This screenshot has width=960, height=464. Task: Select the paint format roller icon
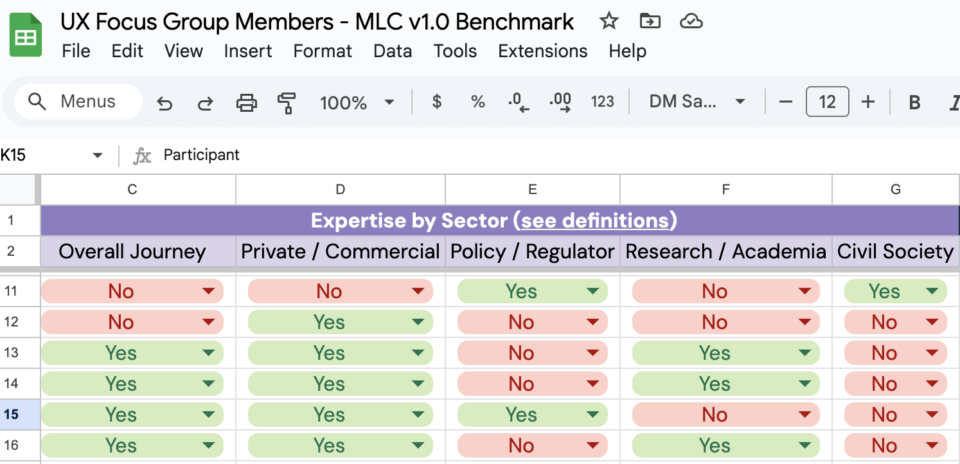pos(287,102)
